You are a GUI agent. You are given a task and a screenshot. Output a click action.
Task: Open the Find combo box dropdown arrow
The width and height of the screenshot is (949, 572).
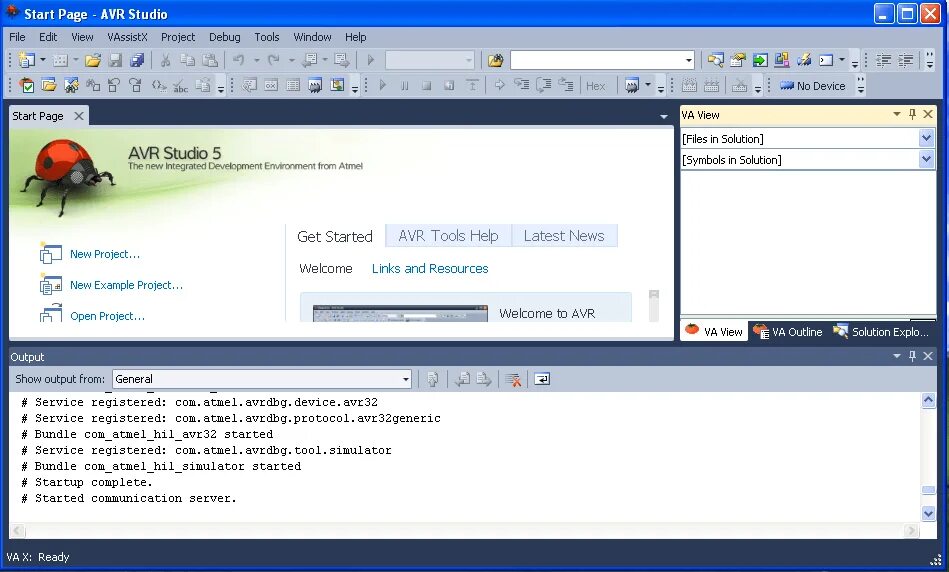689,60
